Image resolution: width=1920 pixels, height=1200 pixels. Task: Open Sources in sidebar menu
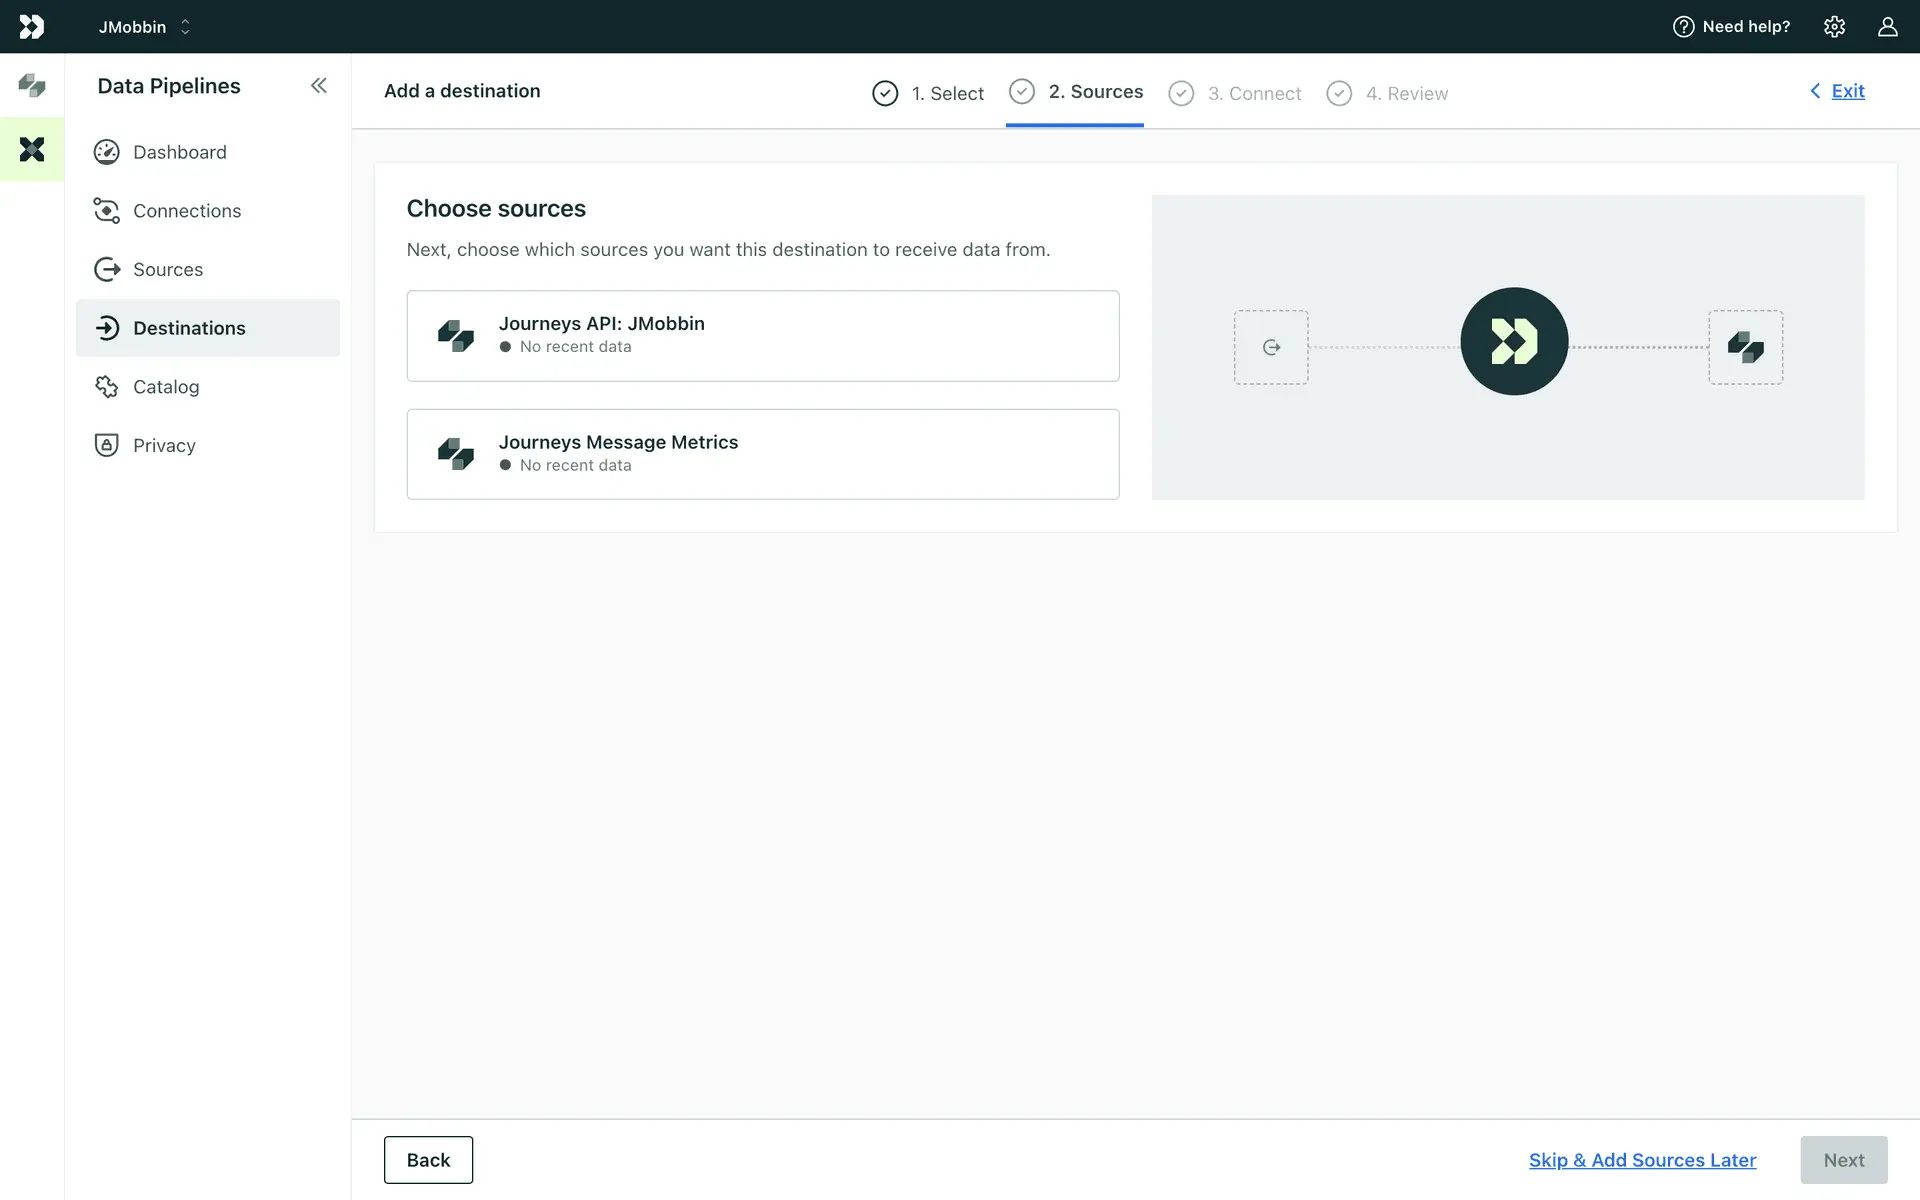168,269
